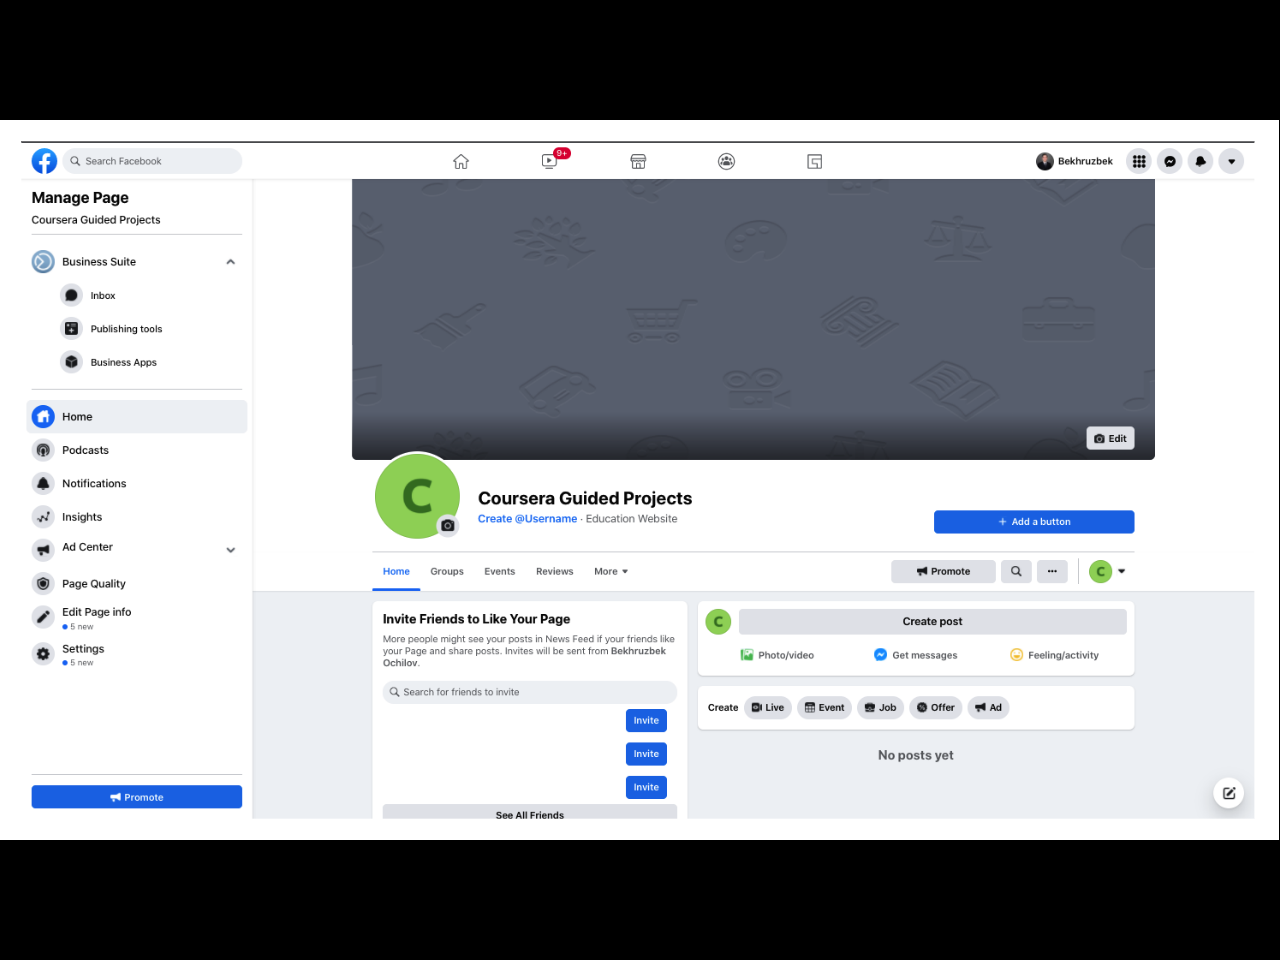Click the first Invite button
This screenshot has height=960, width=1280.
[646, 721]
